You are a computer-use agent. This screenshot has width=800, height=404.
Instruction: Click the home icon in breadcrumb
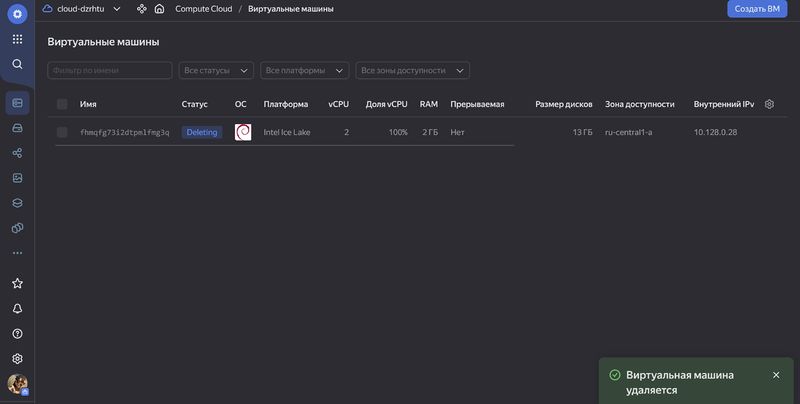(x=159, y=9)
